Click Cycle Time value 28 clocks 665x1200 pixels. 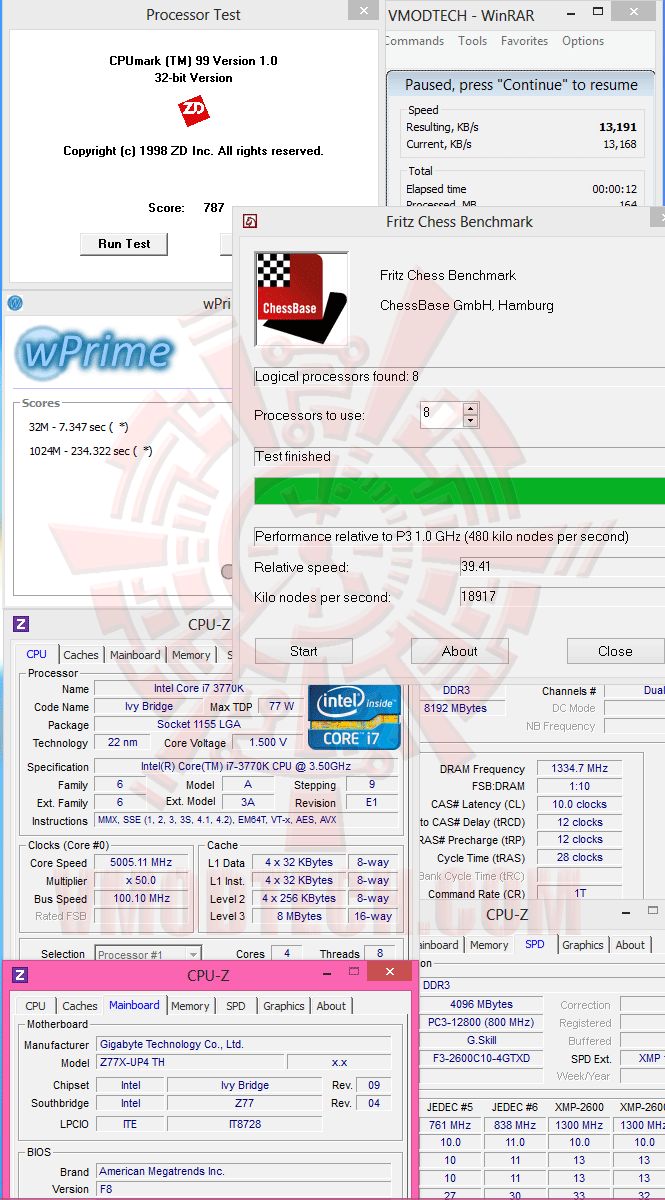click(579, 858)
